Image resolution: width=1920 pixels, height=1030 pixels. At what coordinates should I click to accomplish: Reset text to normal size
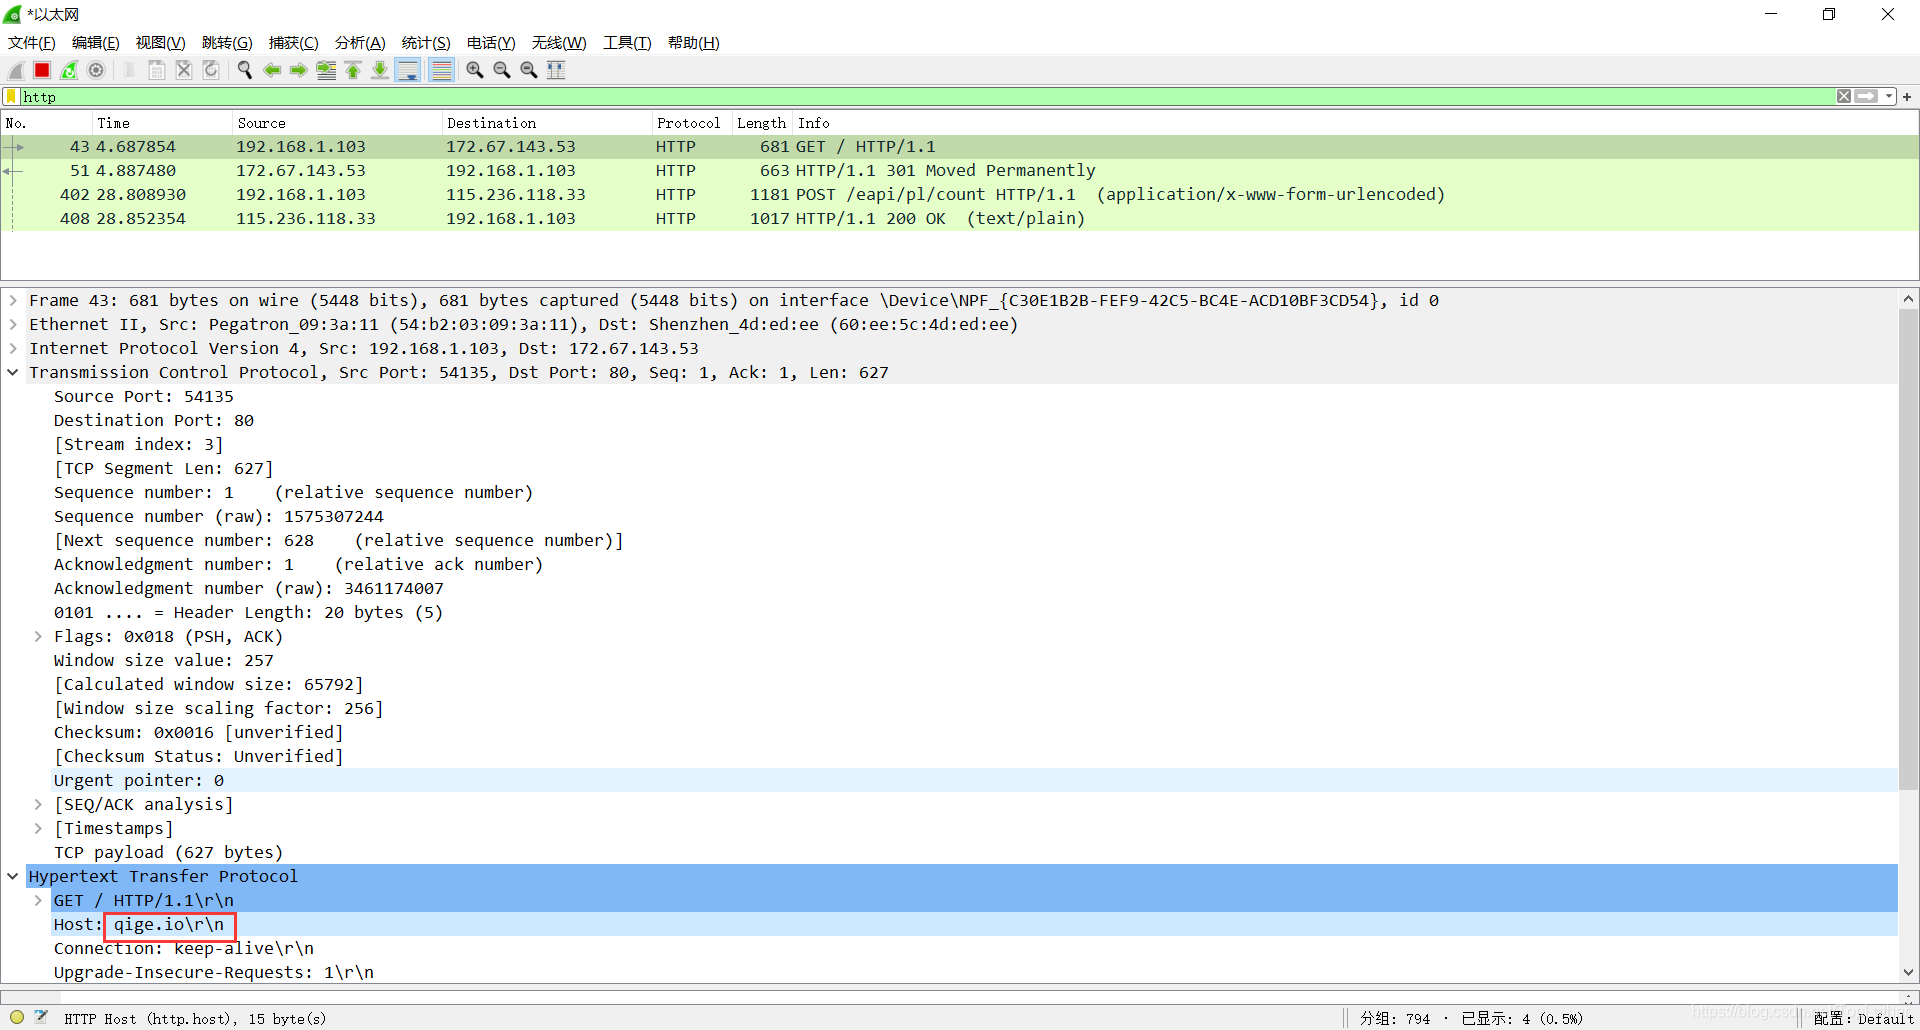(x=529, y=70)
